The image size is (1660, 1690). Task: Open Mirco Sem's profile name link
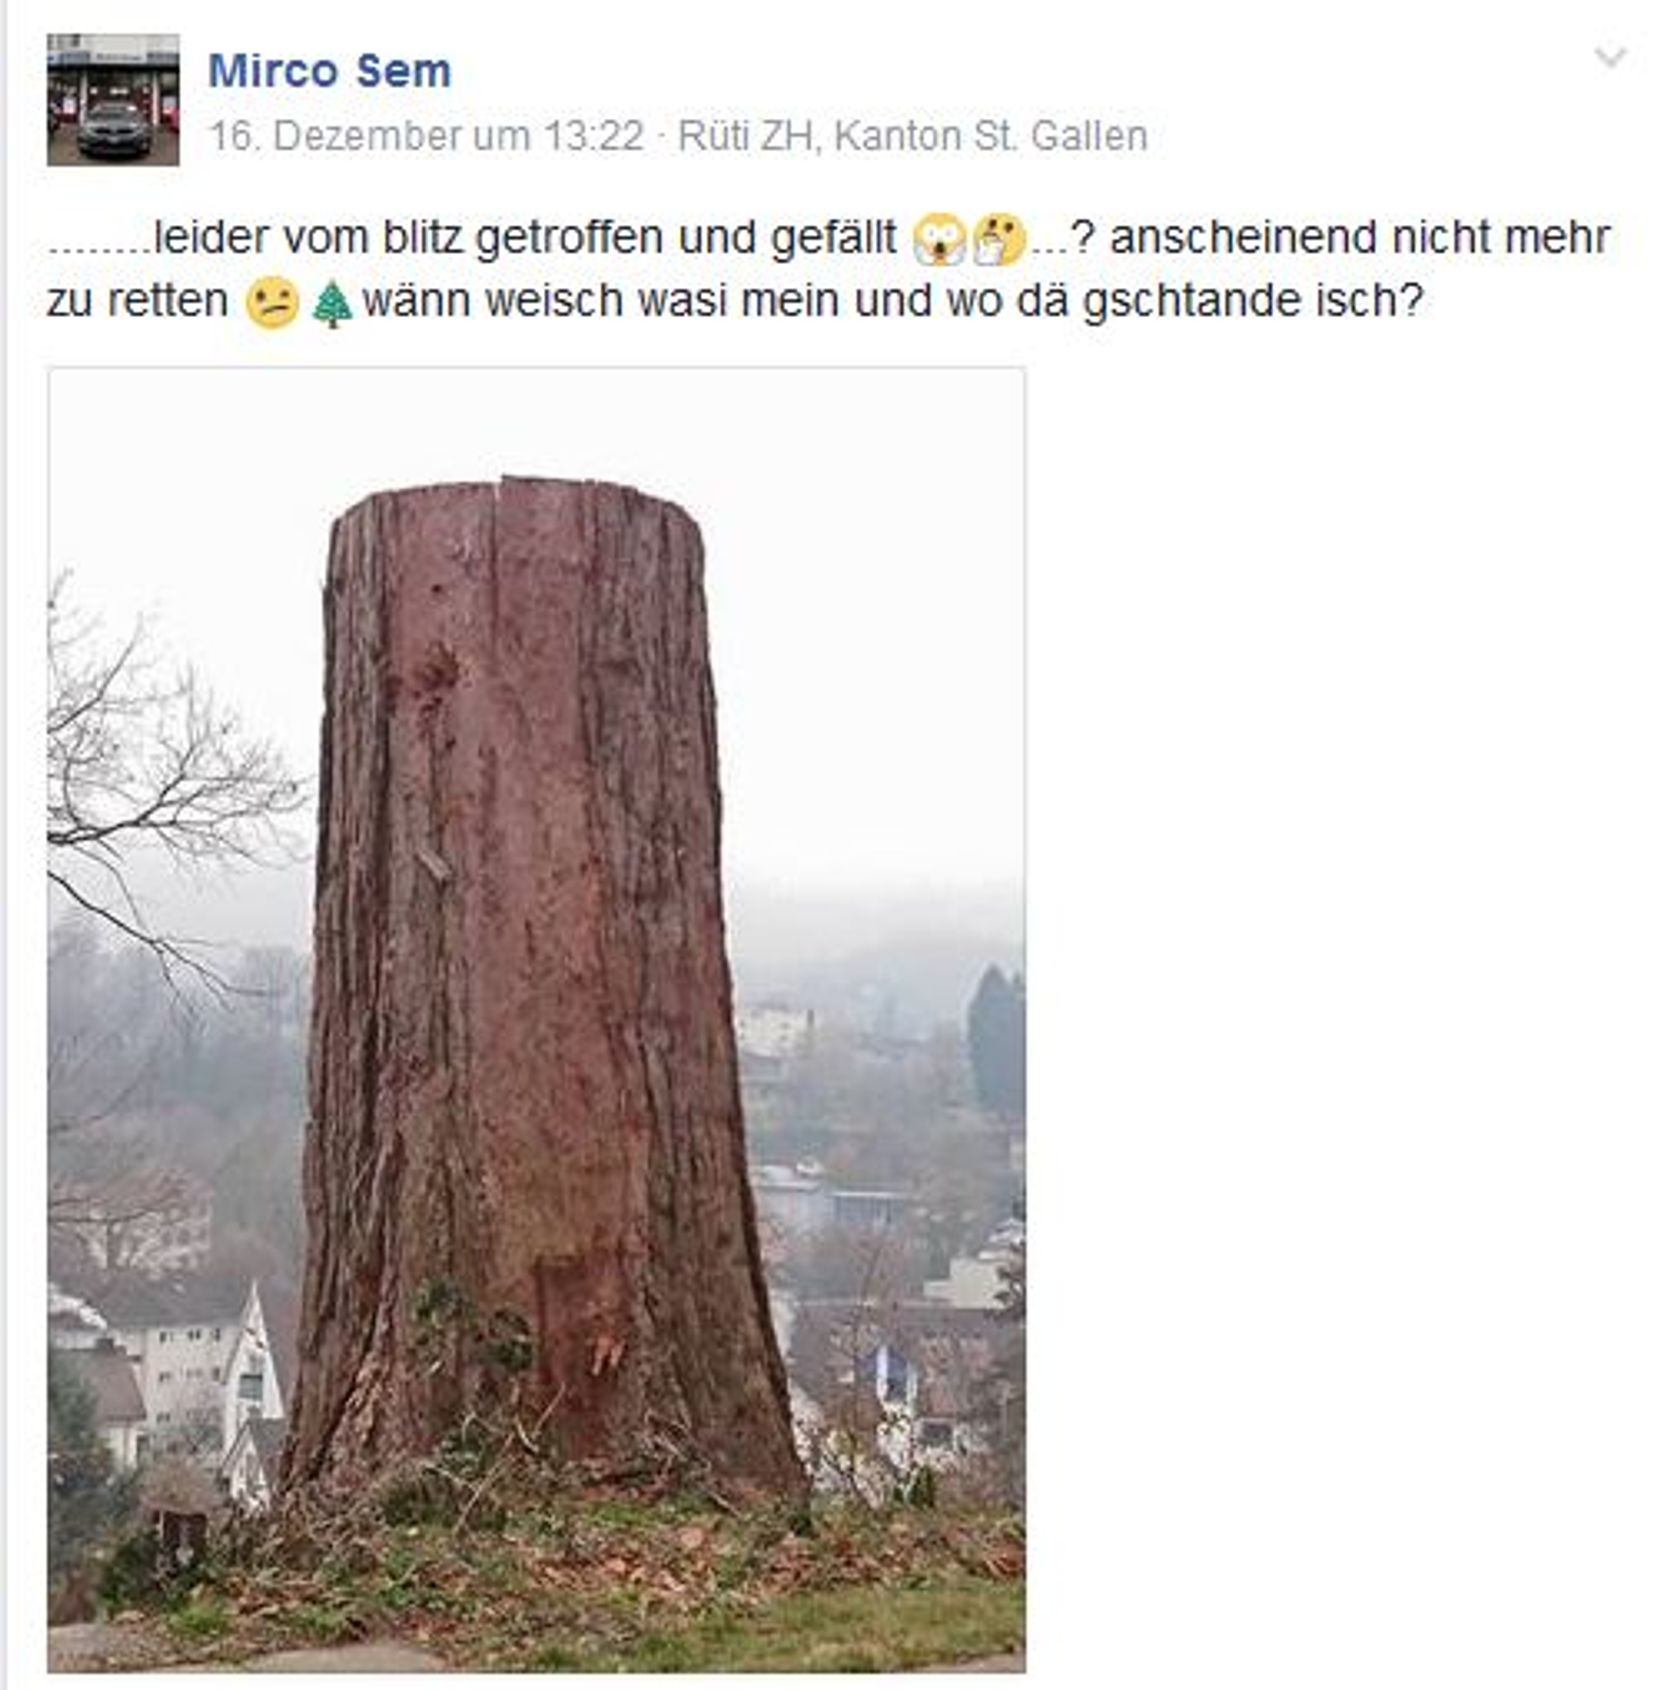point(329,71)
